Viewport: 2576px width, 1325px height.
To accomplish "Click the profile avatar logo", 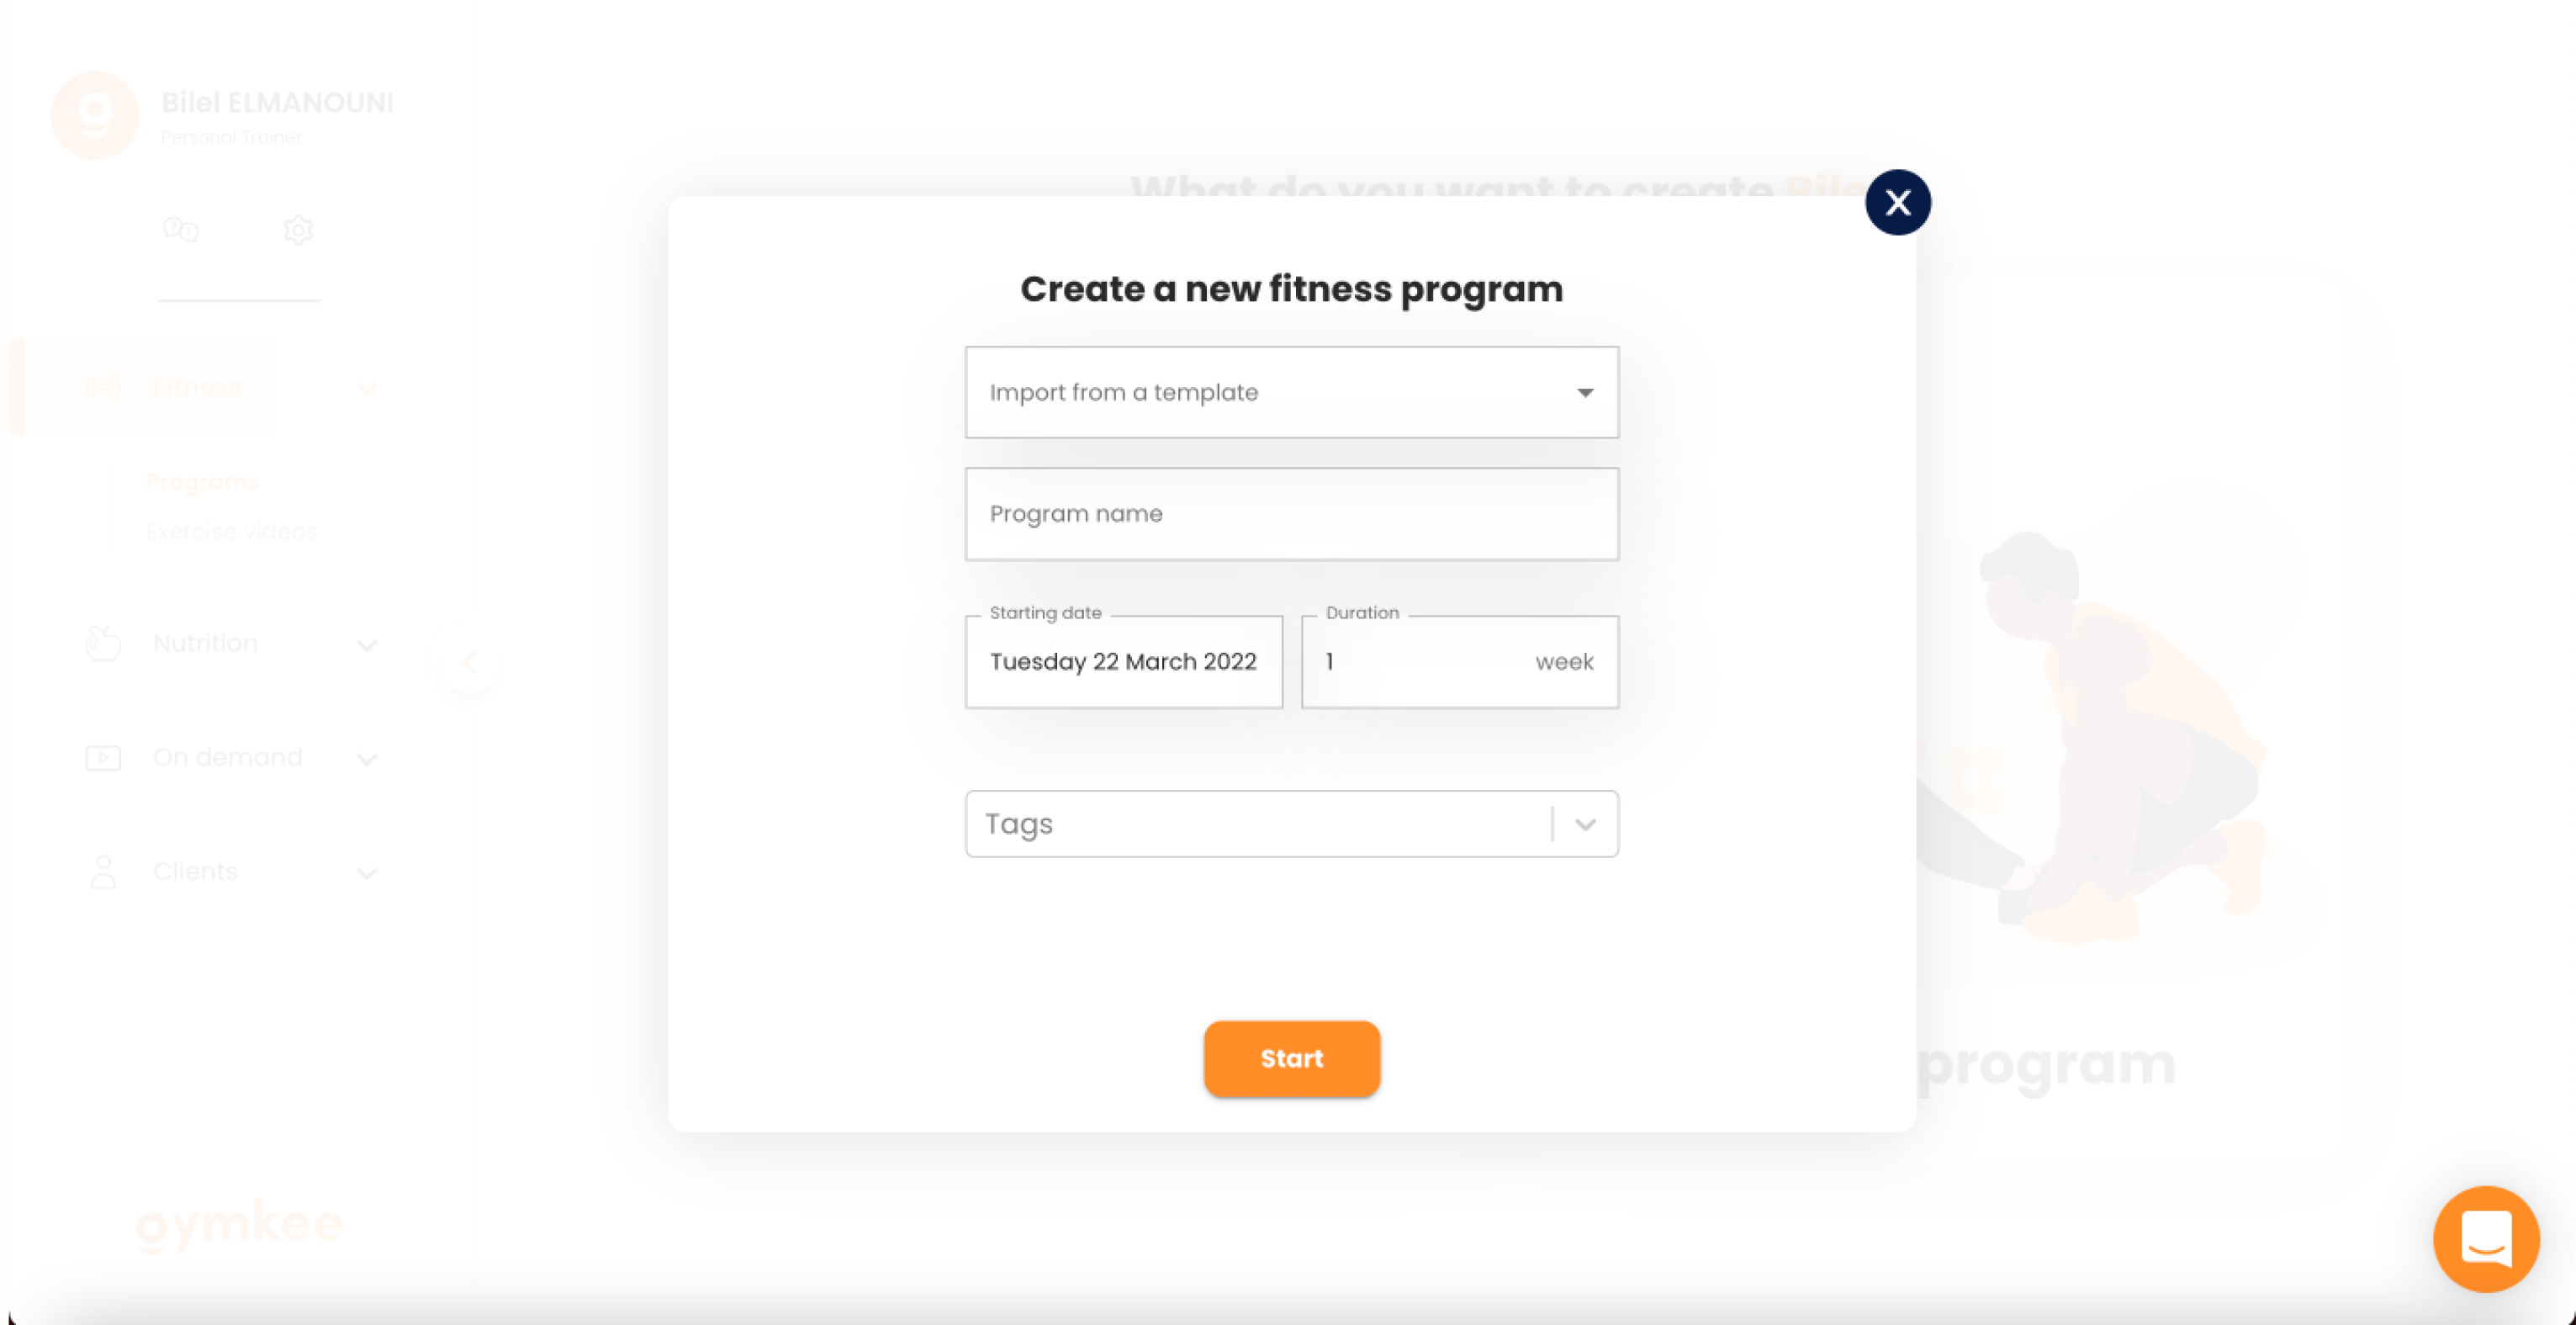I will 95,115.
